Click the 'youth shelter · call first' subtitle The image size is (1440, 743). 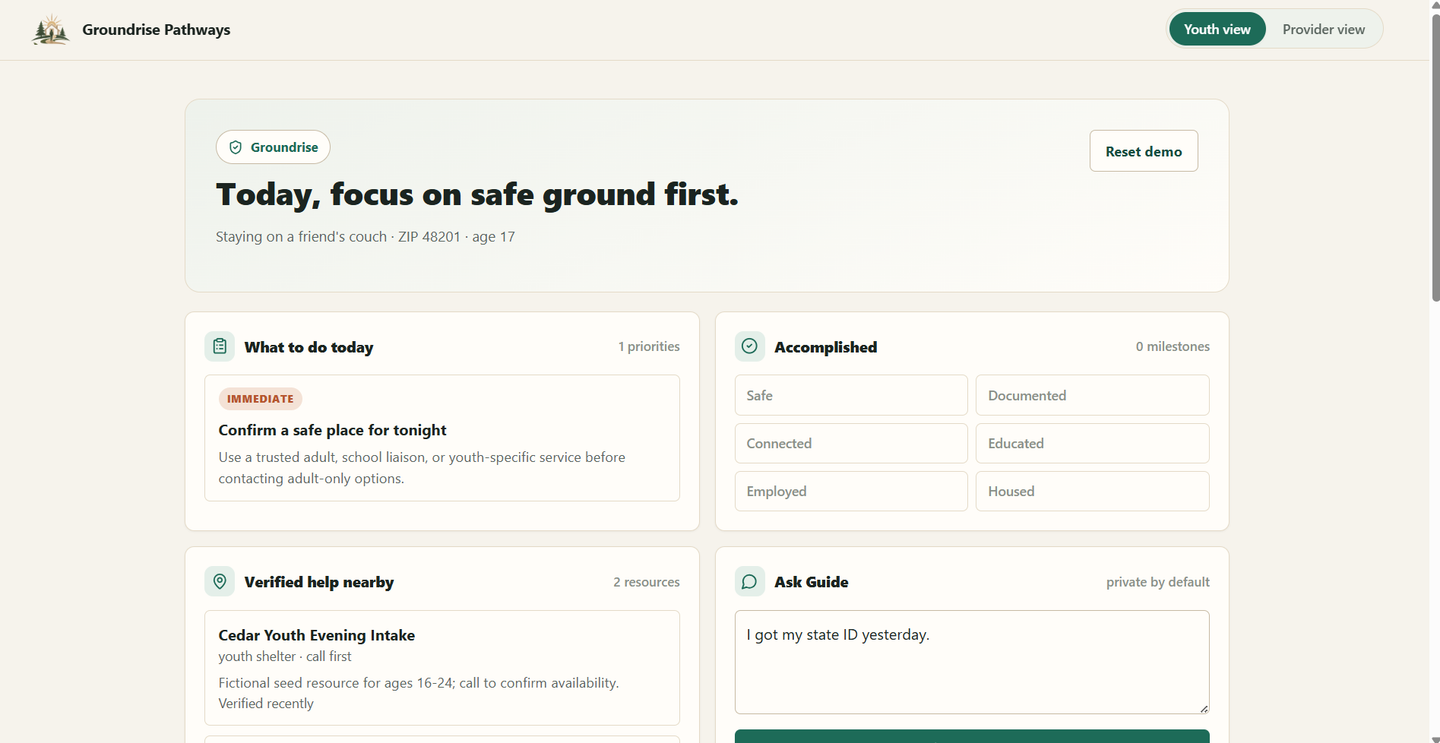click(285, 657)
